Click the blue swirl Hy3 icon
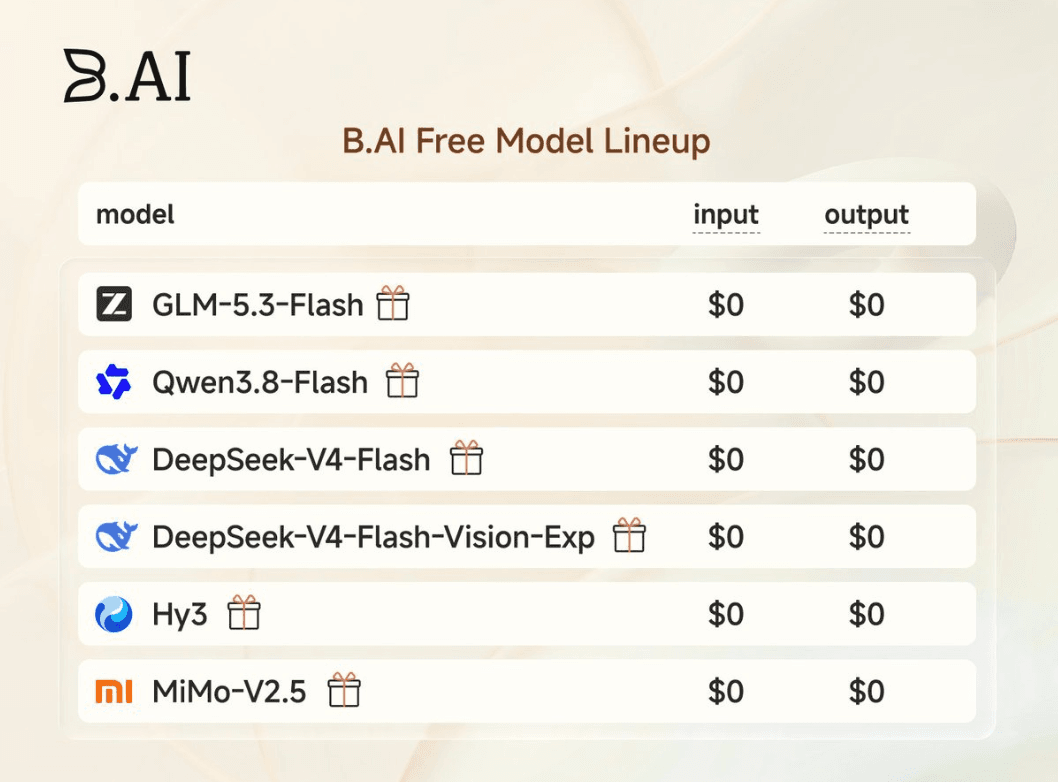Image resolution: width=1058 pixels, height=782 pixels. 113,614
